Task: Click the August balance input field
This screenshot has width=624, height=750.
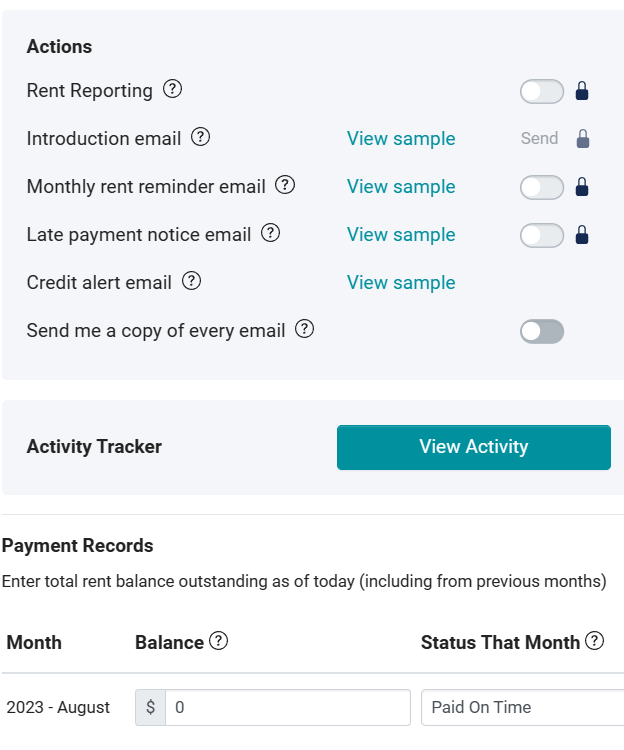Action: (x=288, y=707)
